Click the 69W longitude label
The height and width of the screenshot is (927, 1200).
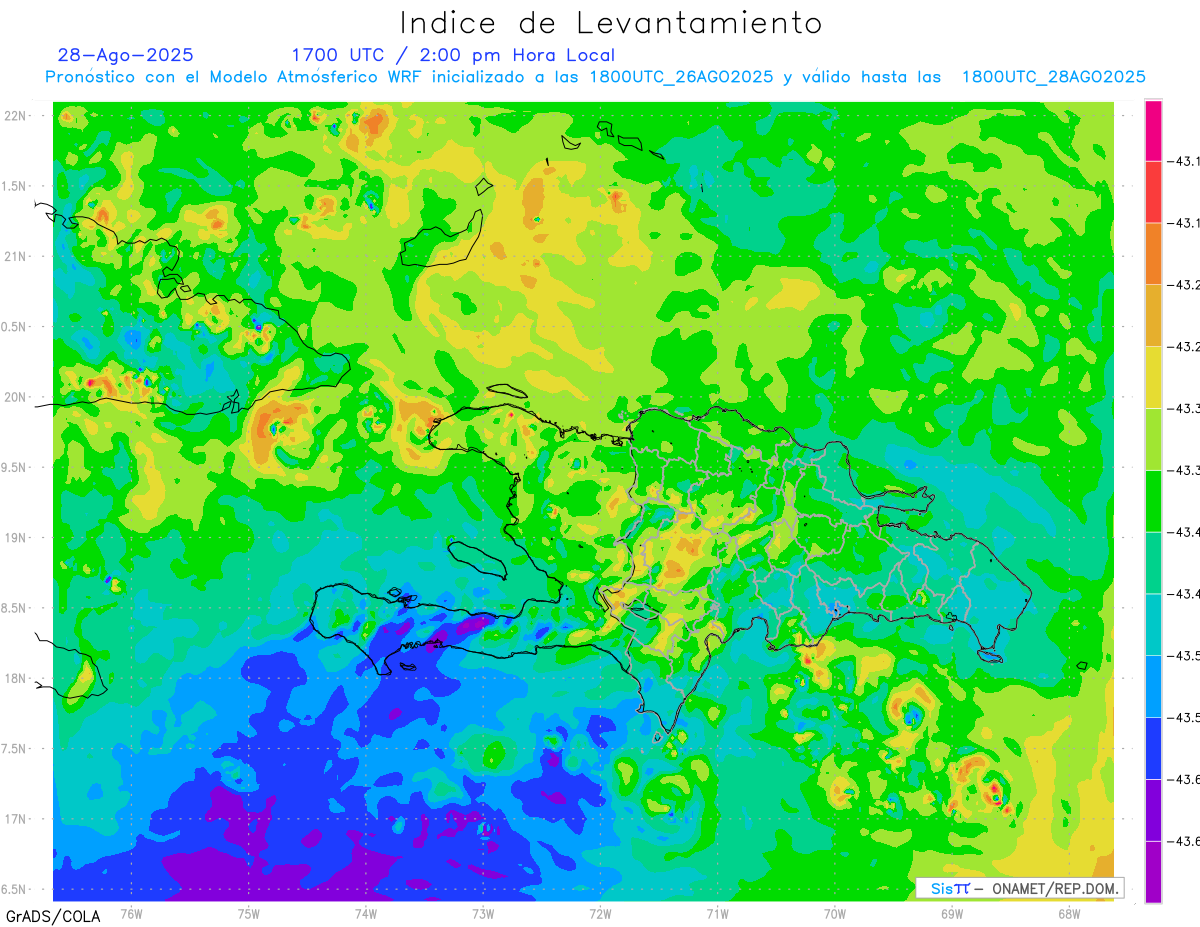(952, 913)
